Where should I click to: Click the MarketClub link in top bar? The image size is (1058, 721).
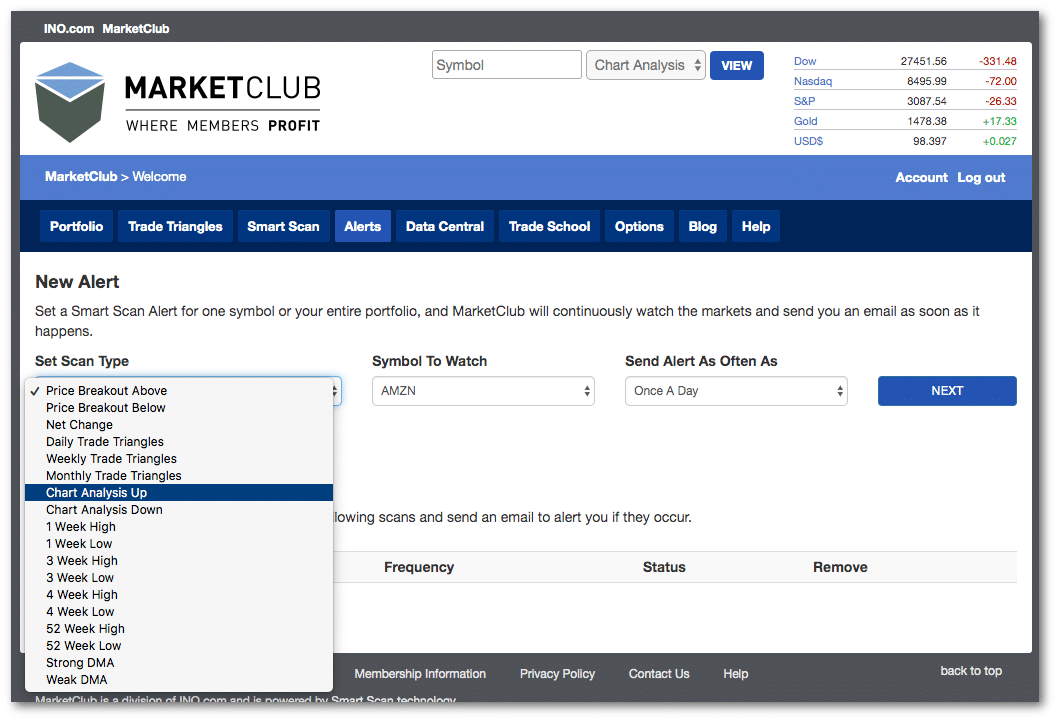click(136, 28)
